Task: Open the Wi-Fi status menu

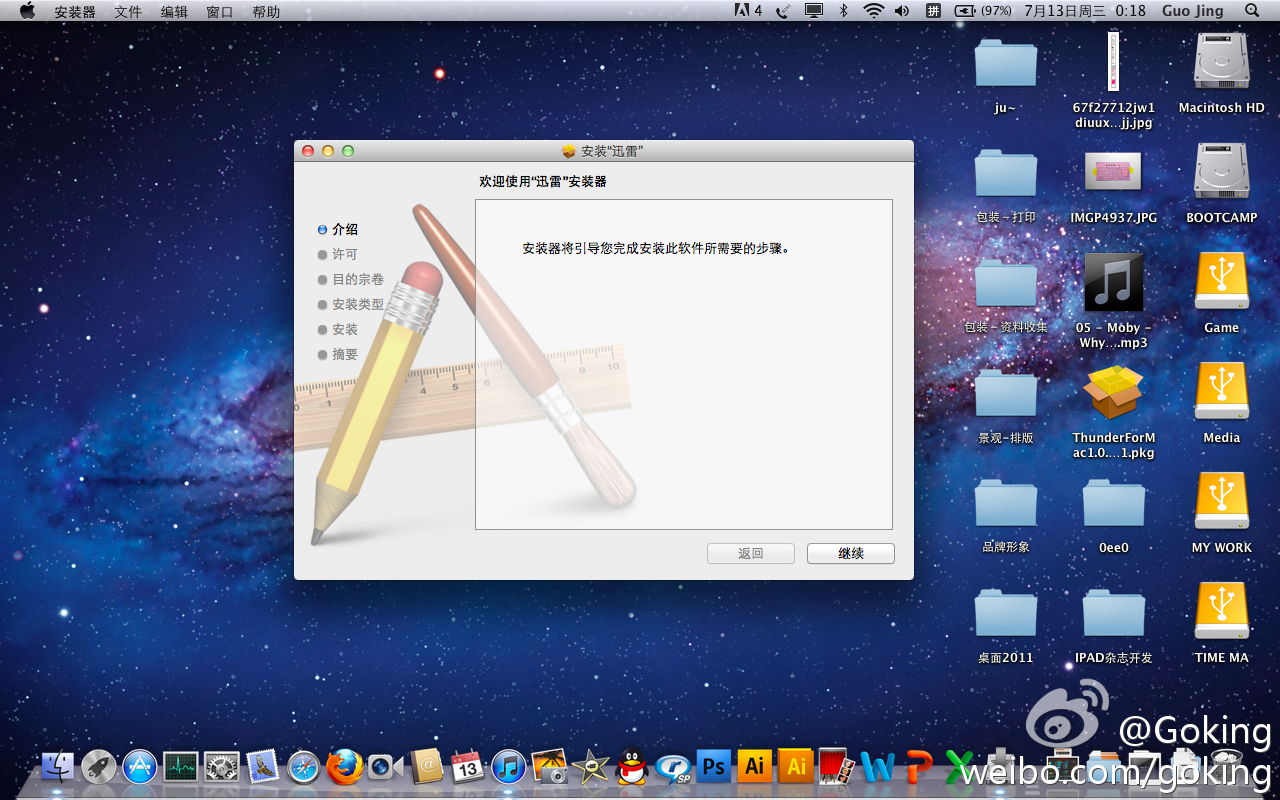Action: pos(874,11)
